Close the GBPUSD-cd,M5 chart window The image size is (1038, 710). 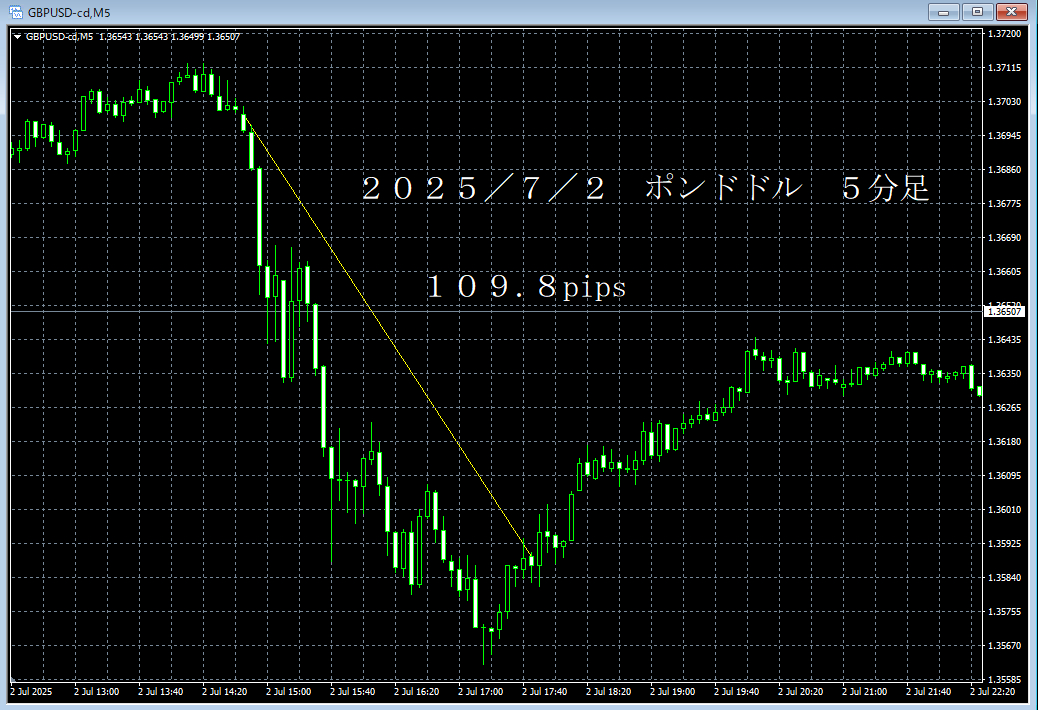(1012, 12)
